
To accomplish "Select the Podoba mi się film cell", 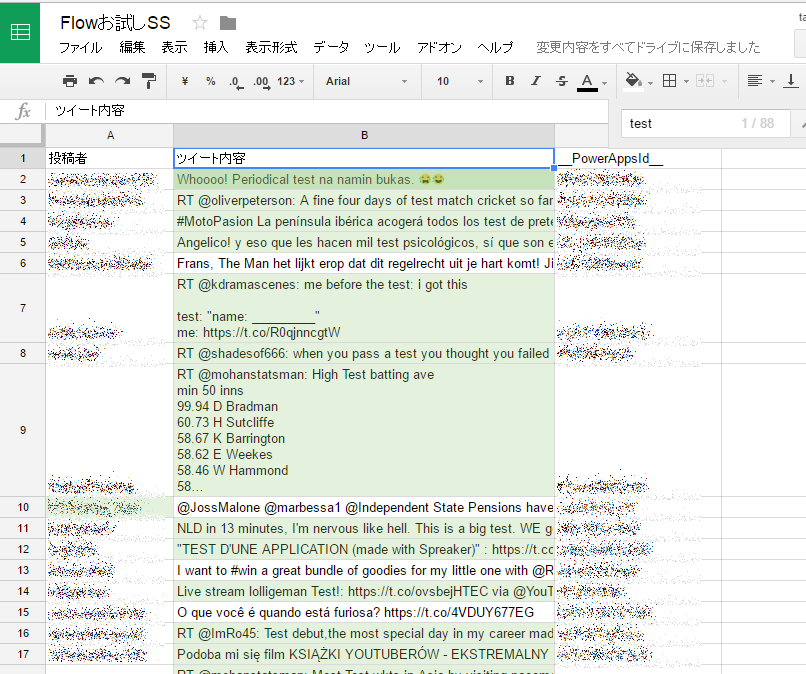I will pyautogui.click(x=364, y=654).
